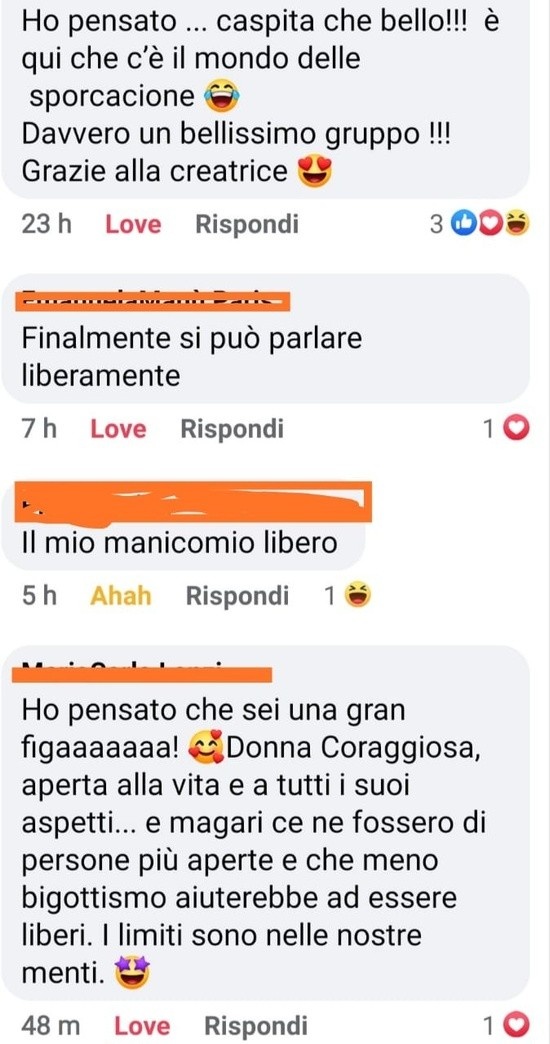Click Rispondi under the 48 m comment
The image size is (550, 1044).
pyautogui.click(x=256, y=1027)
